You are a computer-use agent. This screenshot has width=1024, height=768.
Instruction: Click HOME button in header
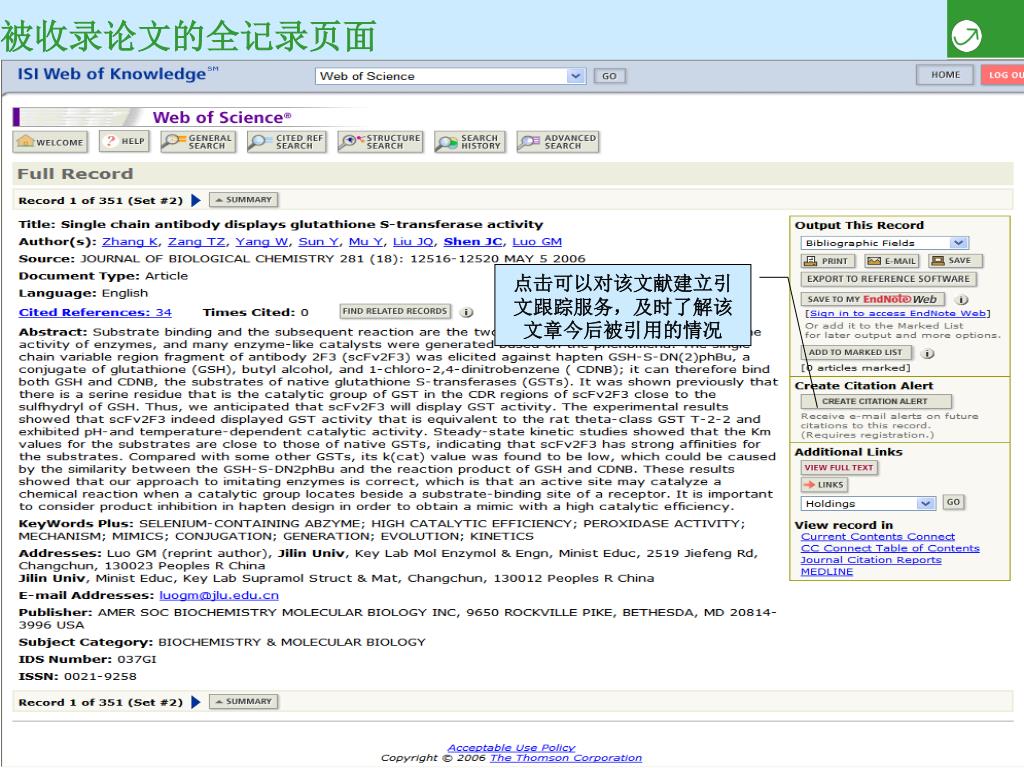pyautogui.click(x=945, y=74)
